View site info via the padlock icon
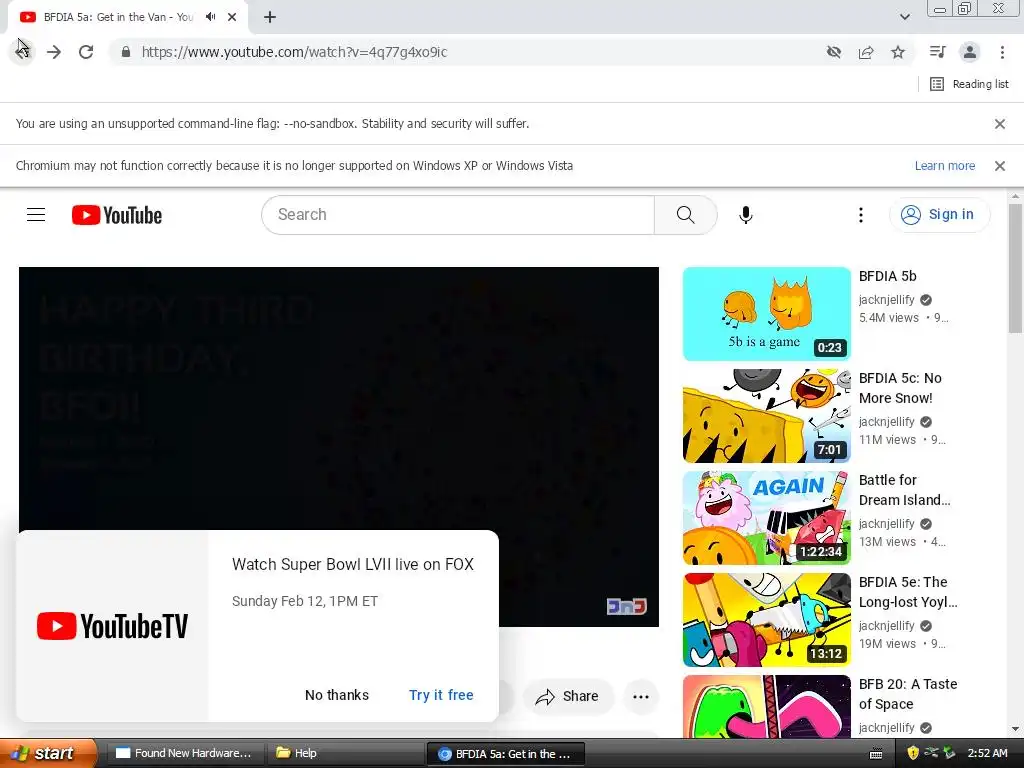 tap(126, 52)
